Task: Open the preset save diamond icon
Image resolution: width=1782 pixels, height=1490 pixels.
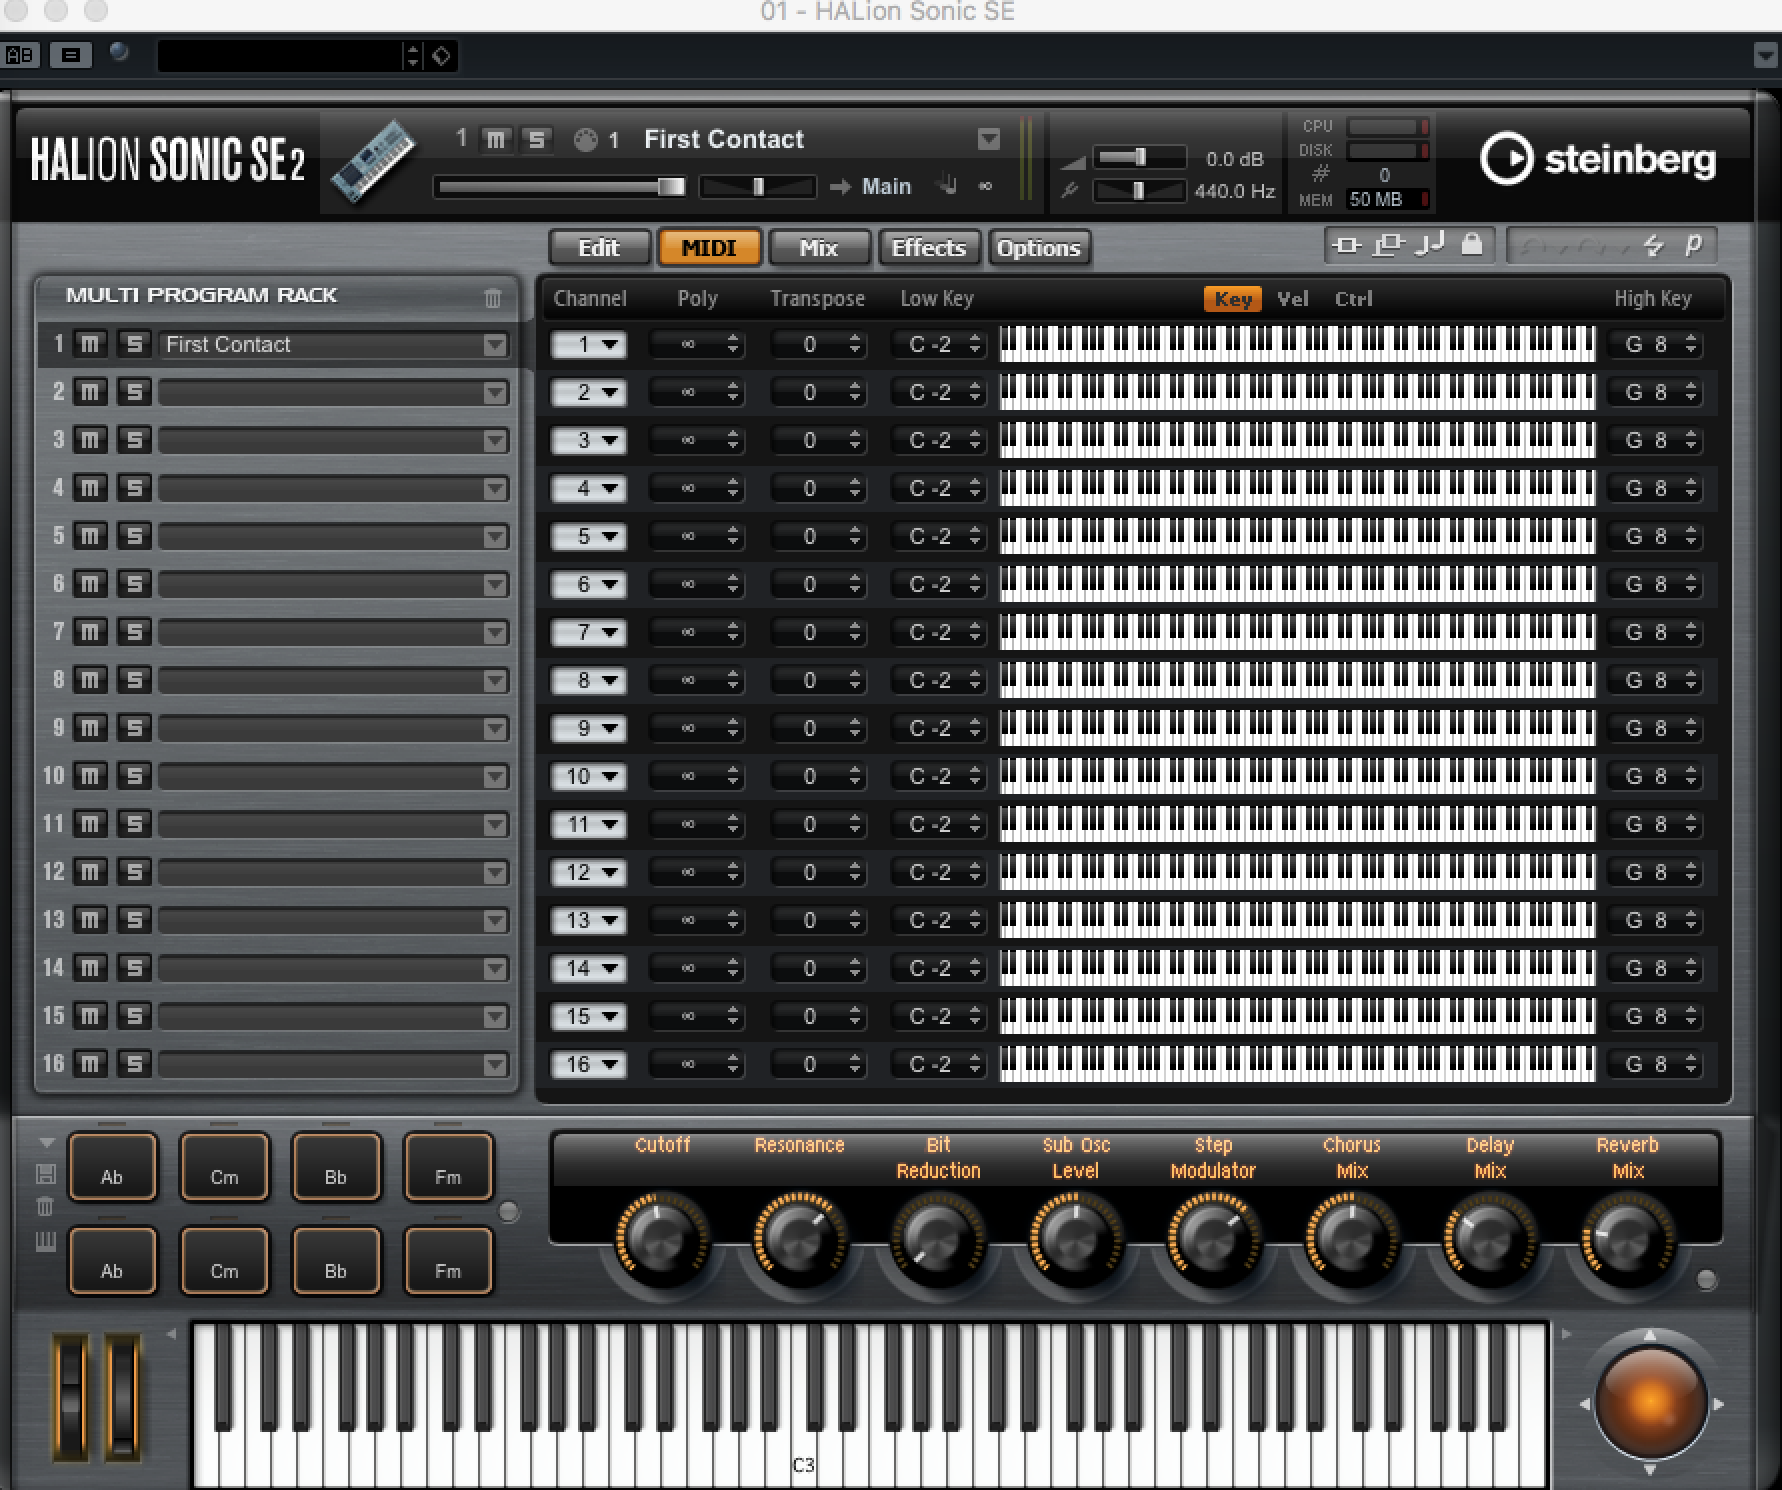Action: (441, 56)
